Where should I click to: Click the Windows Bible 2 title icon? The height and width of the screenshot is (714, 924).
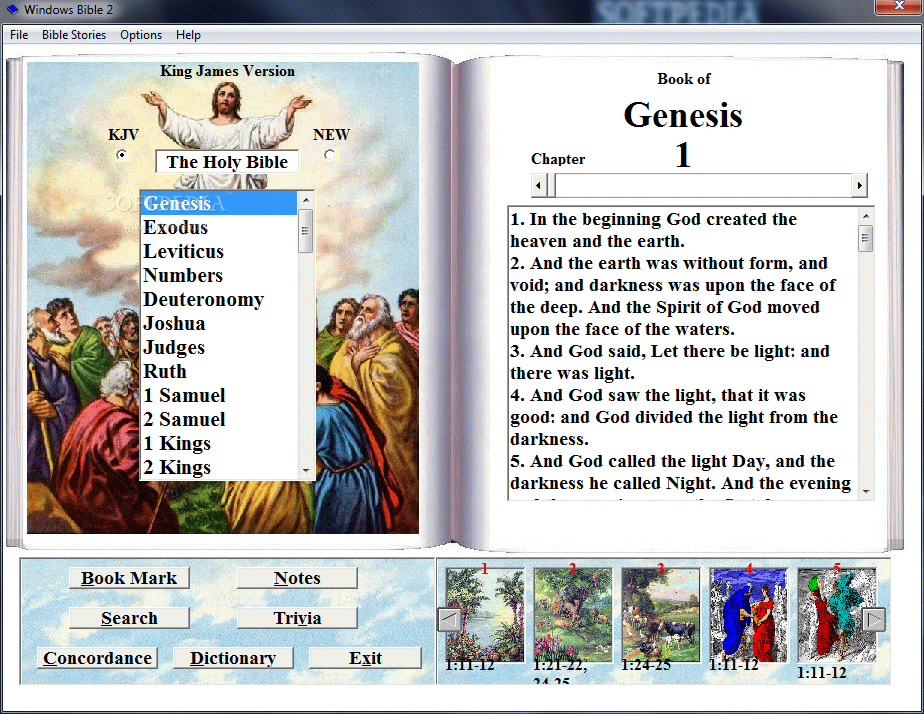[12, 9]
